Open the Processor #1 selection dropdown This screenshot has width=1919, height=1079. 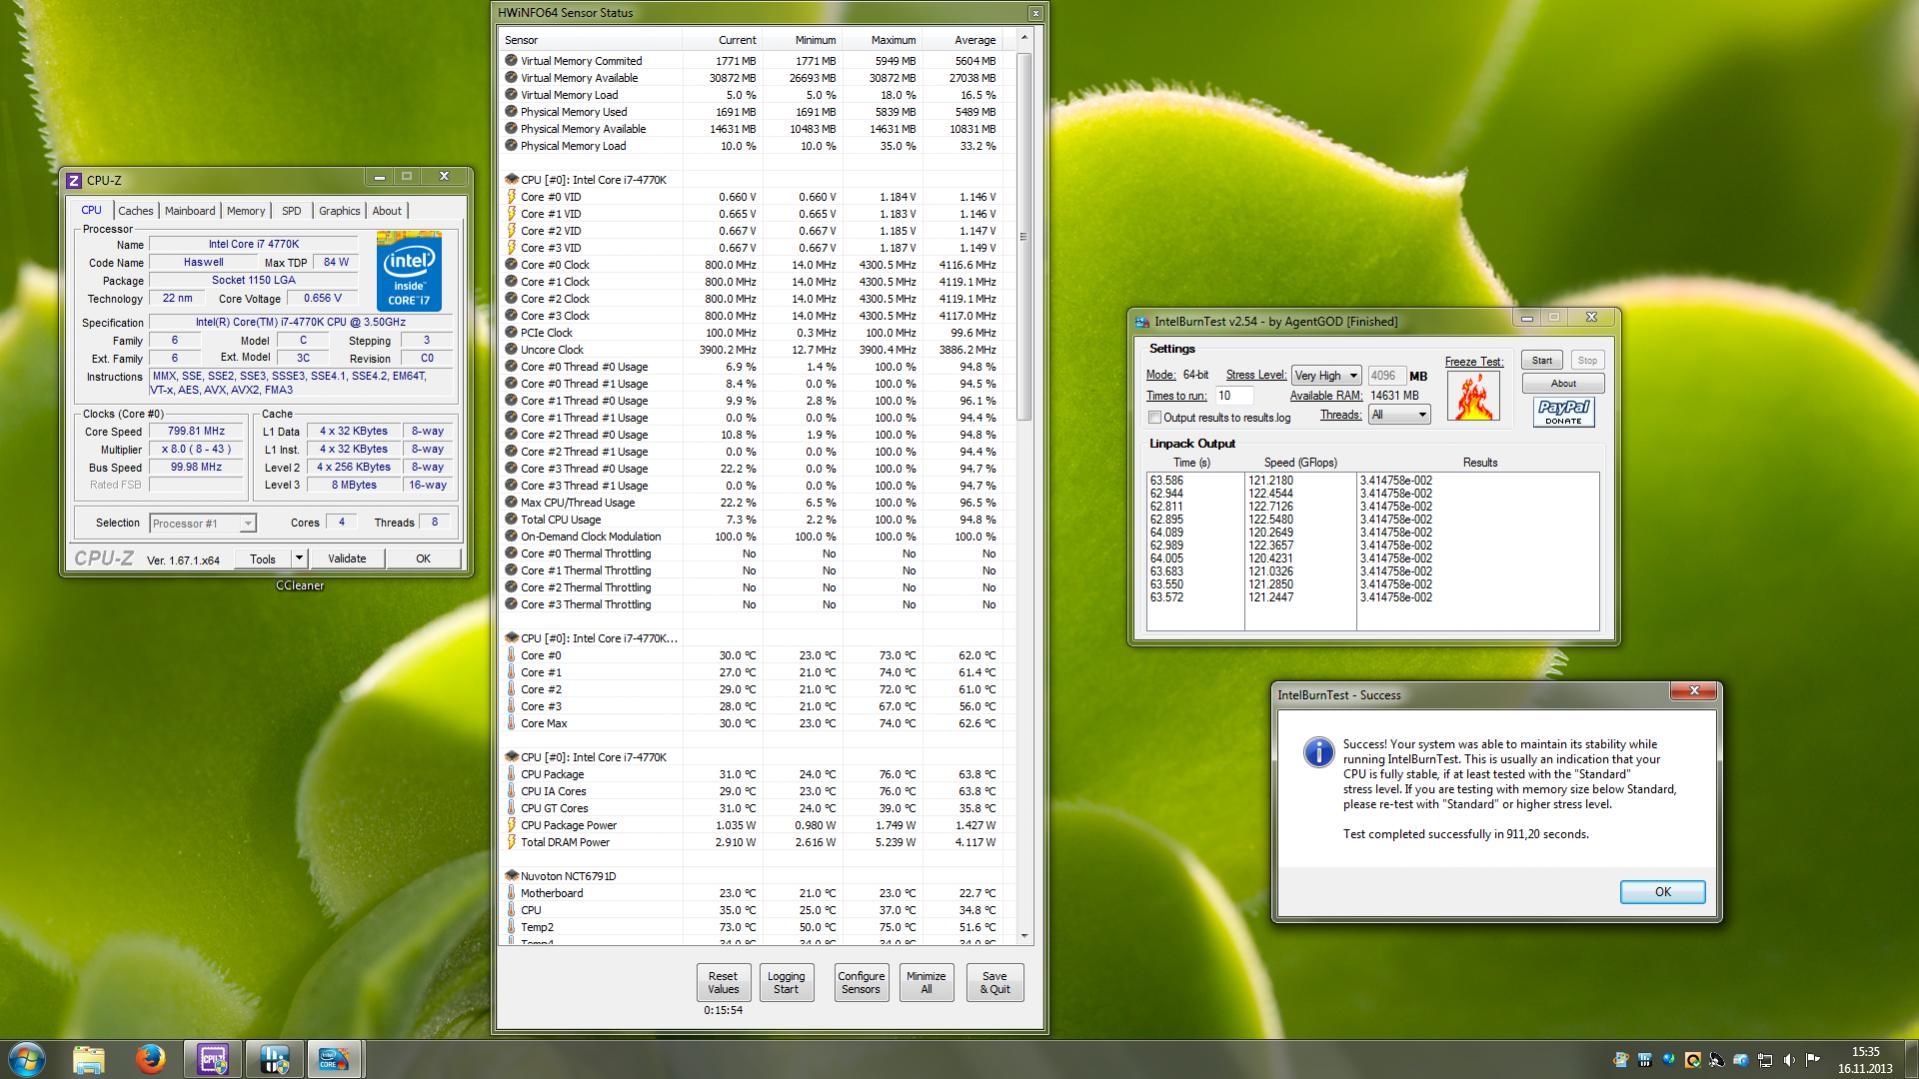[x=203, y=523]
